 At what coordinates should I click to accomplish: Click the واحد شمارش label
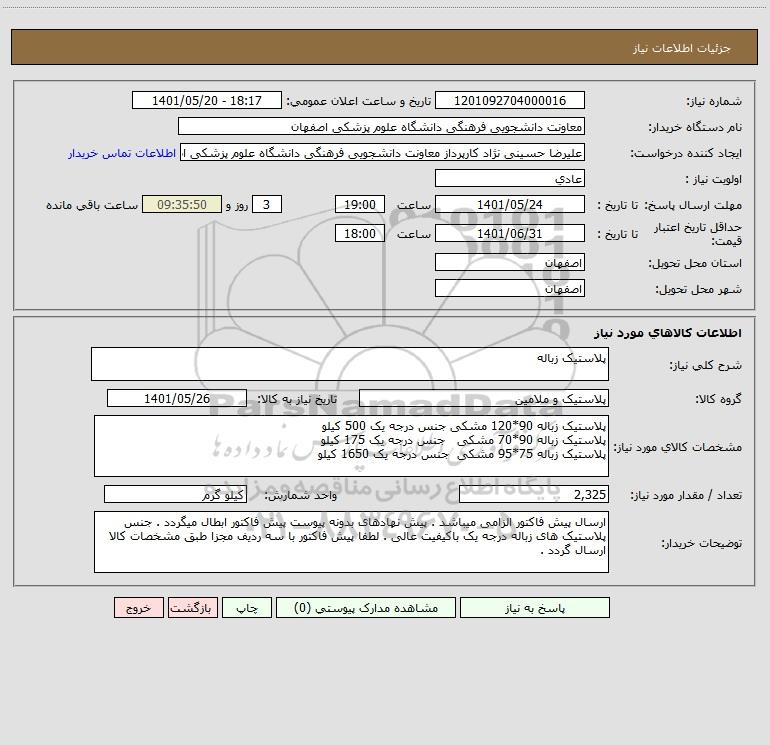pos(301,496)
